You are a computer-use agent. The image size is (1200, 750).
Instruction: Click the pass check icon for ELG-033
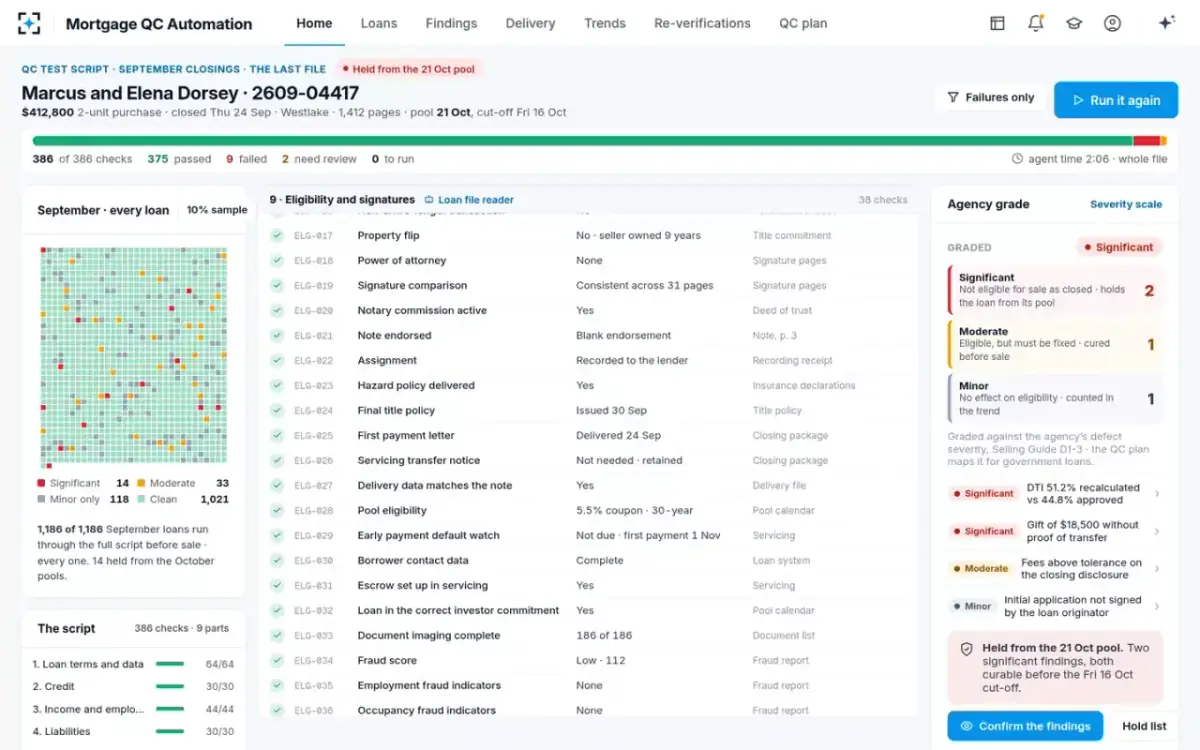click(x=277, y=636)
